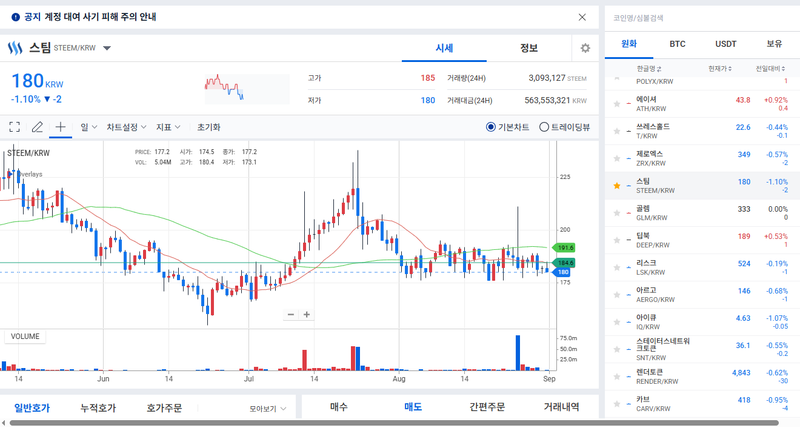Sort list by 현재가 column
The image size is (800, 427).
pos(719,69)
